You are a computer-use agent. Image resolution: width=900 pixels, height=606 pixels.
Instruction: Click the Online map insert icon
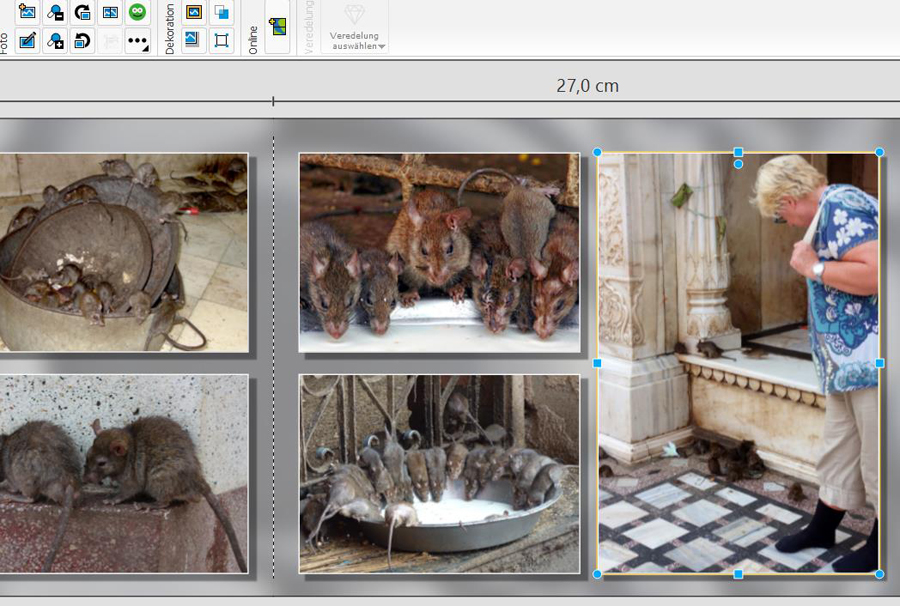(x=277, y=27)
